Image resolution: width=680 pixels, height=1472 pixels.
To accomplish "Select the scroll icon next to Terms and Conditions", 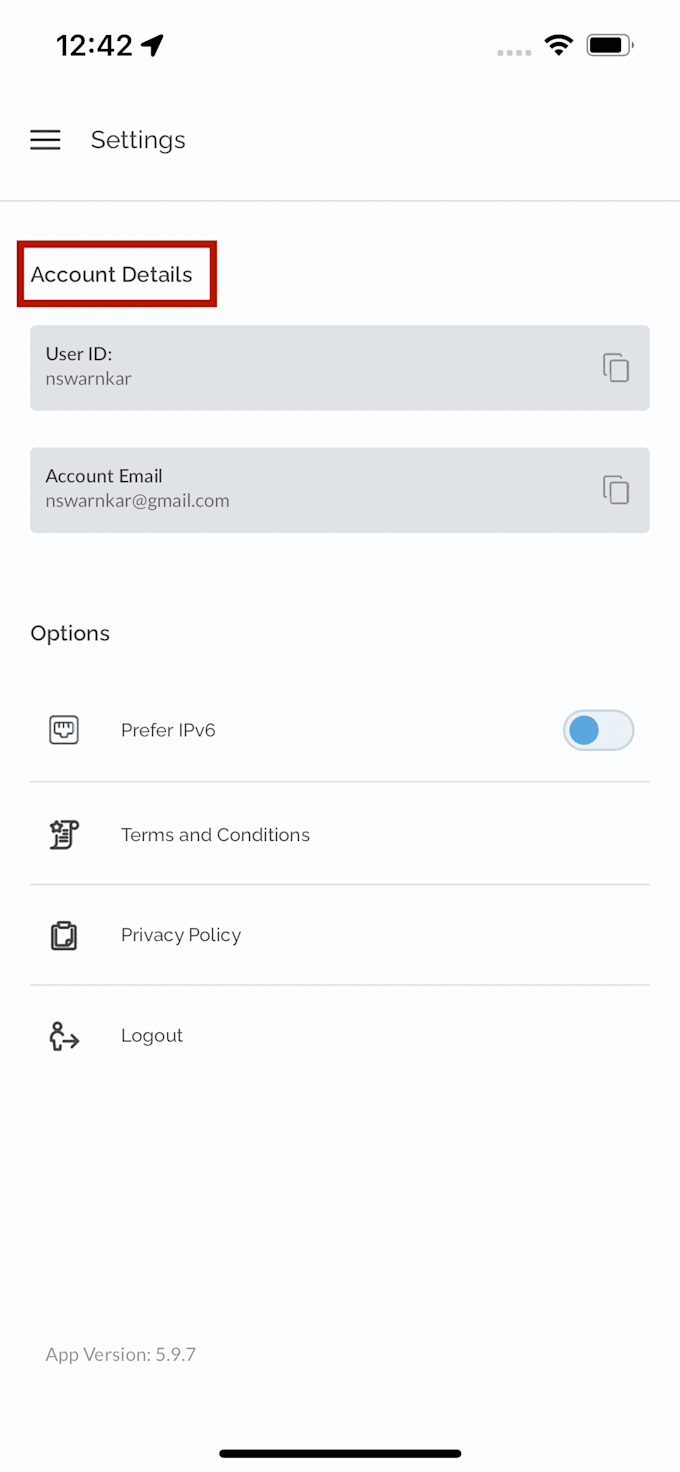I will 64,834.
